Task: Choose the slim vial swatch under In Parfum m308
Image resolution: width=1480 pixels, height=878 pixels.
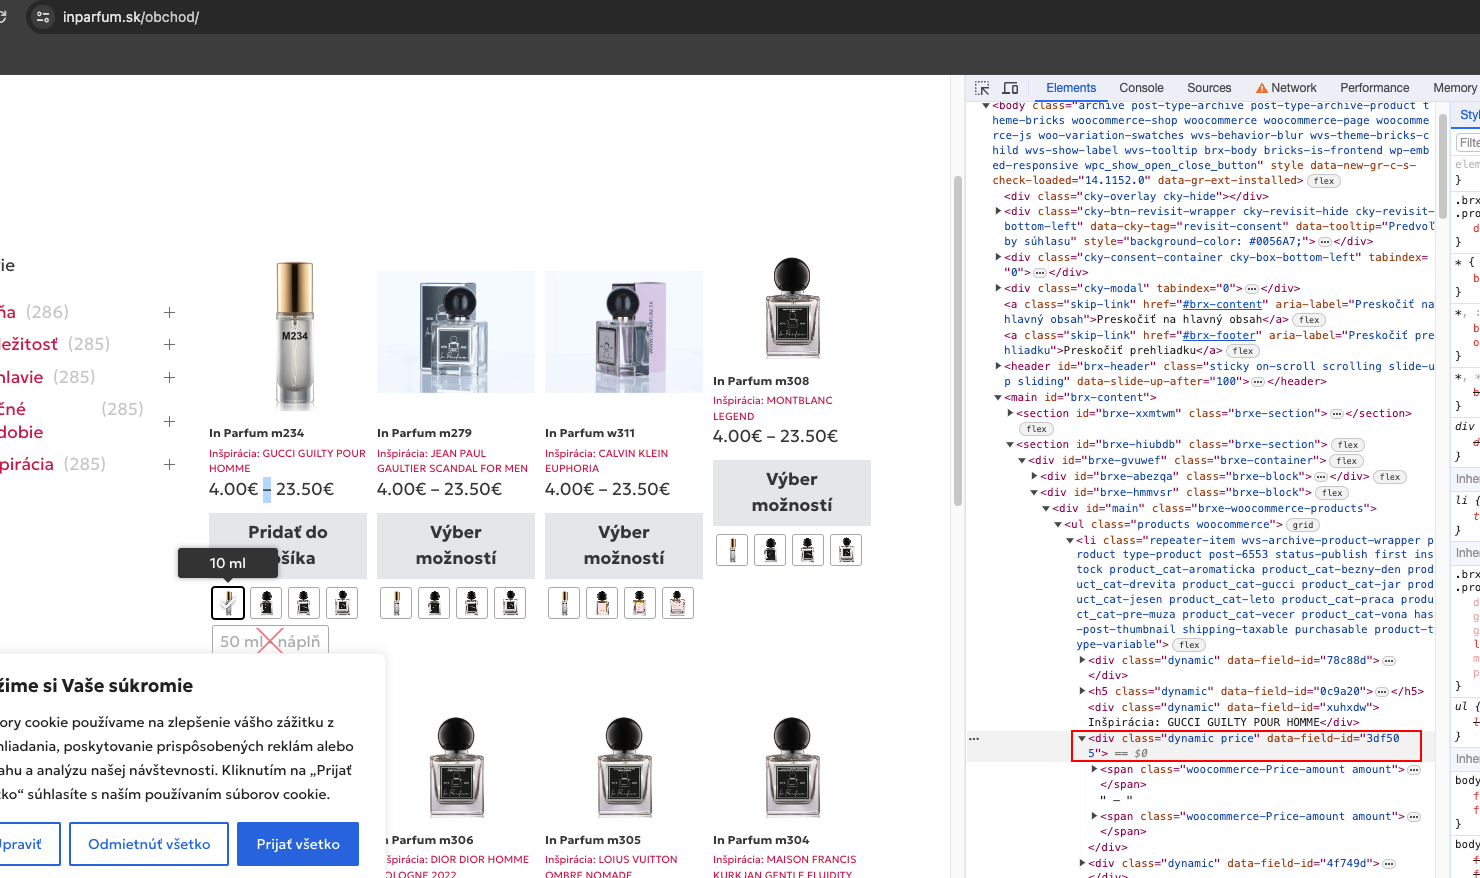Action: (x=732, y=550)
